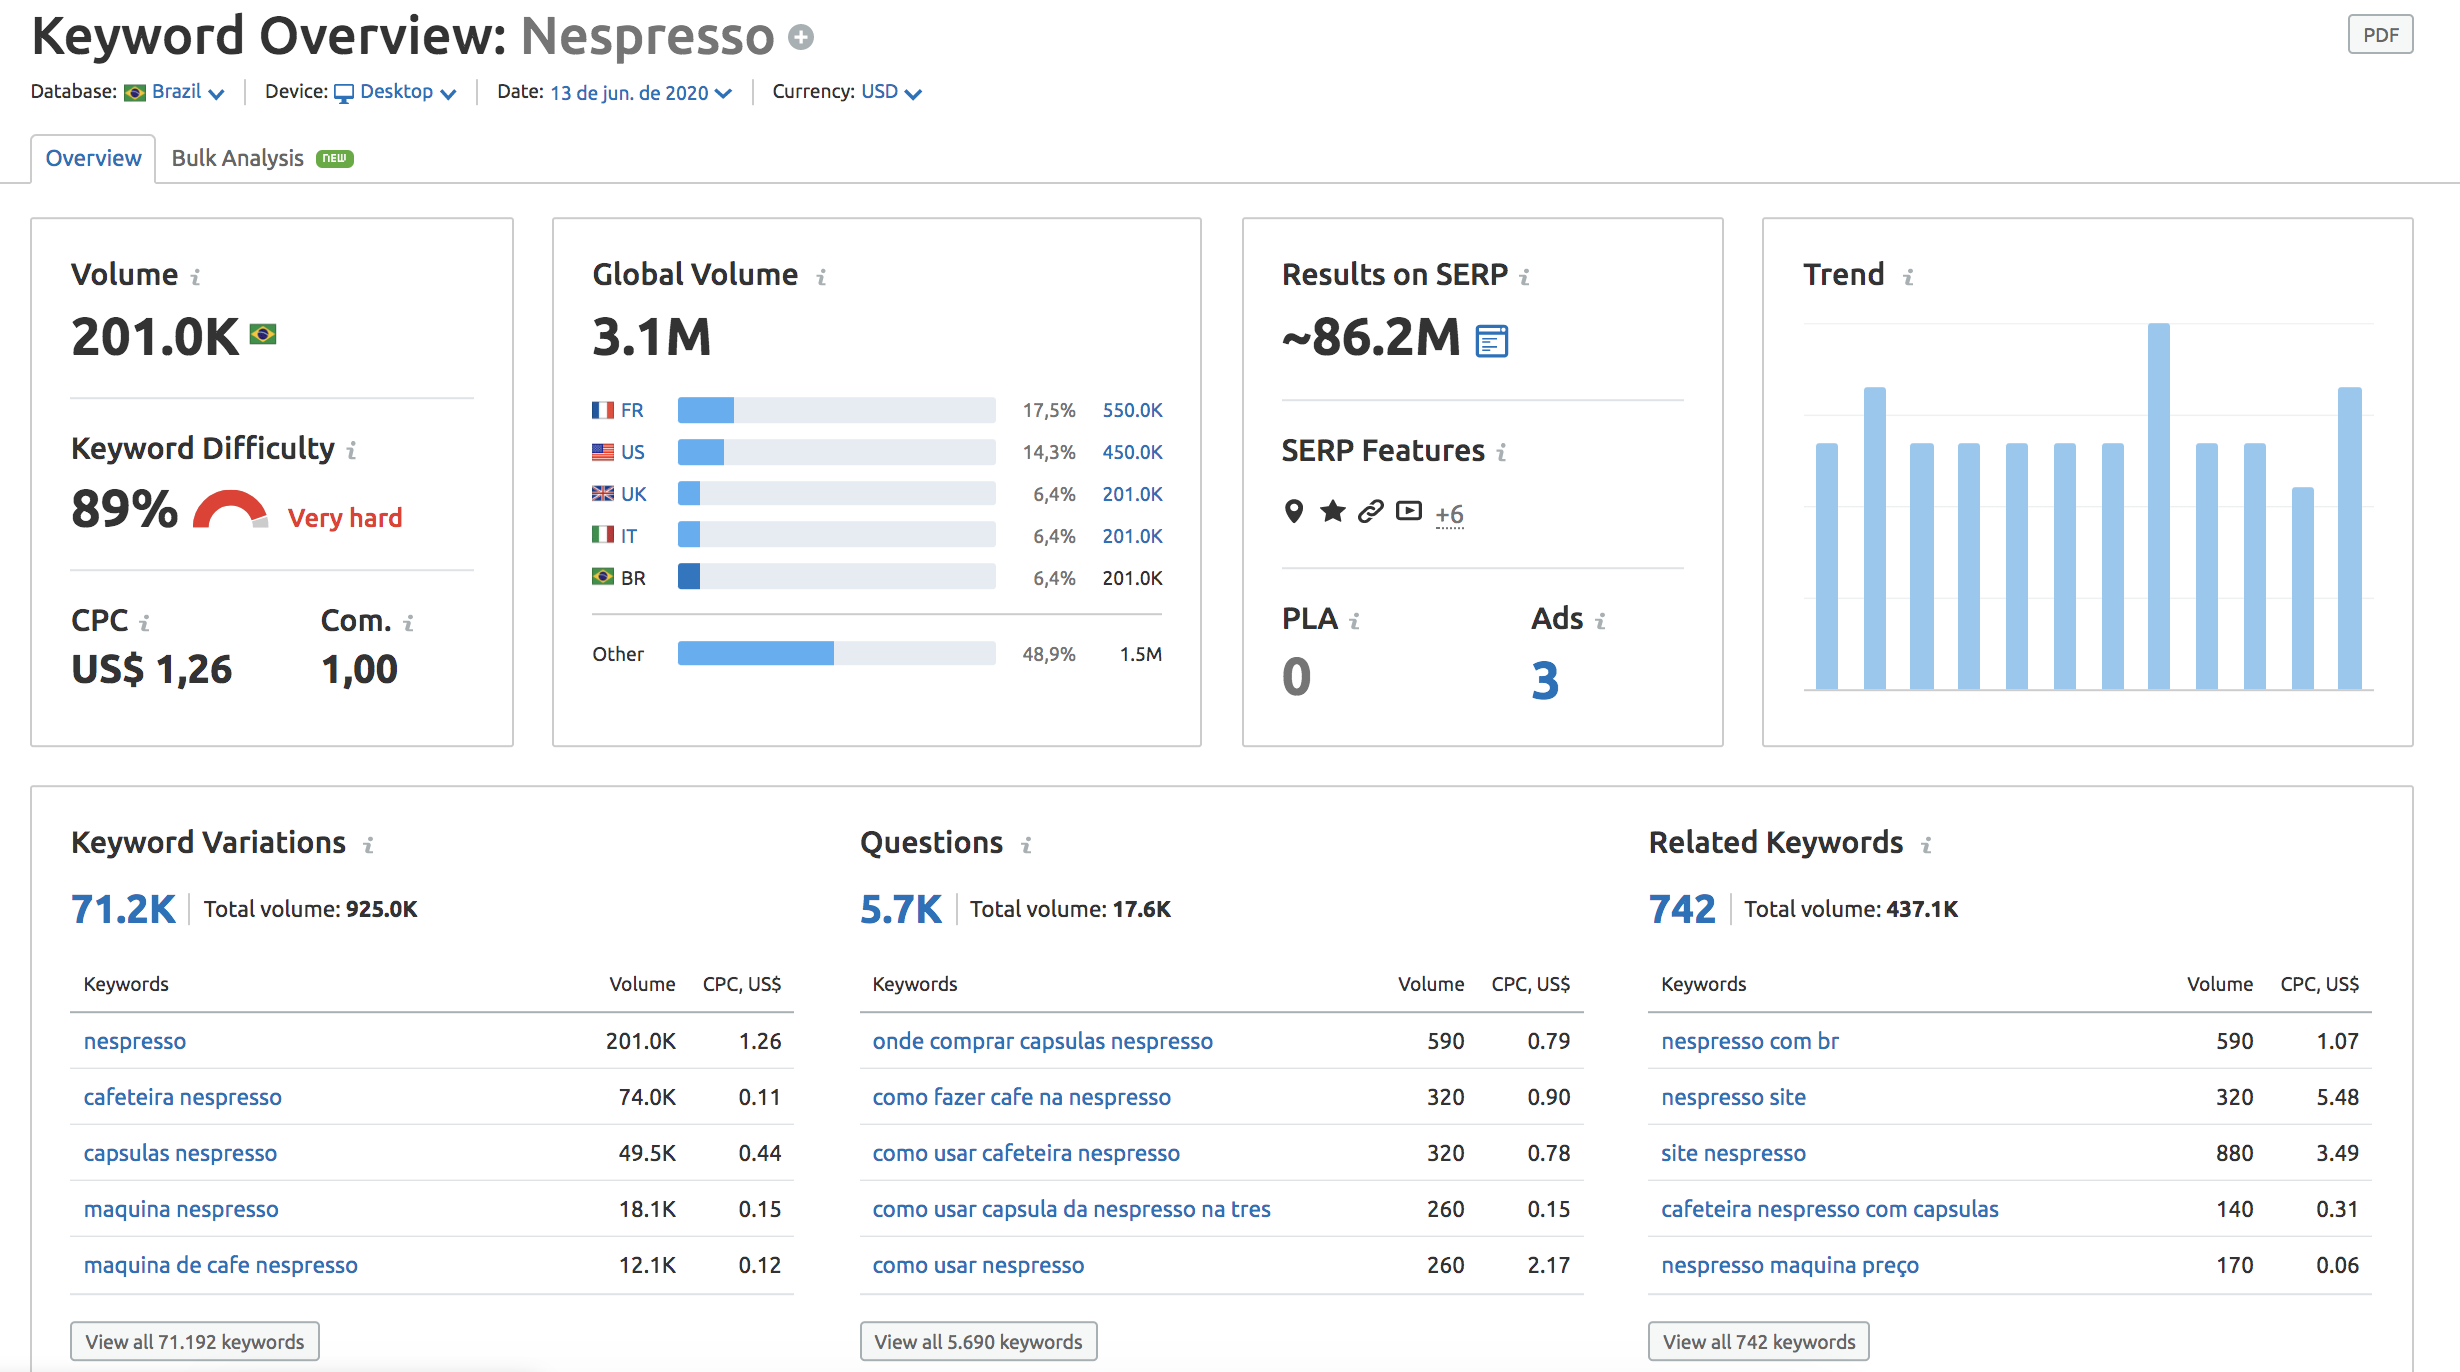Click View all 71.192 keywords button
This screenshot has width=2460, height=1372.
coord(195,1341)
